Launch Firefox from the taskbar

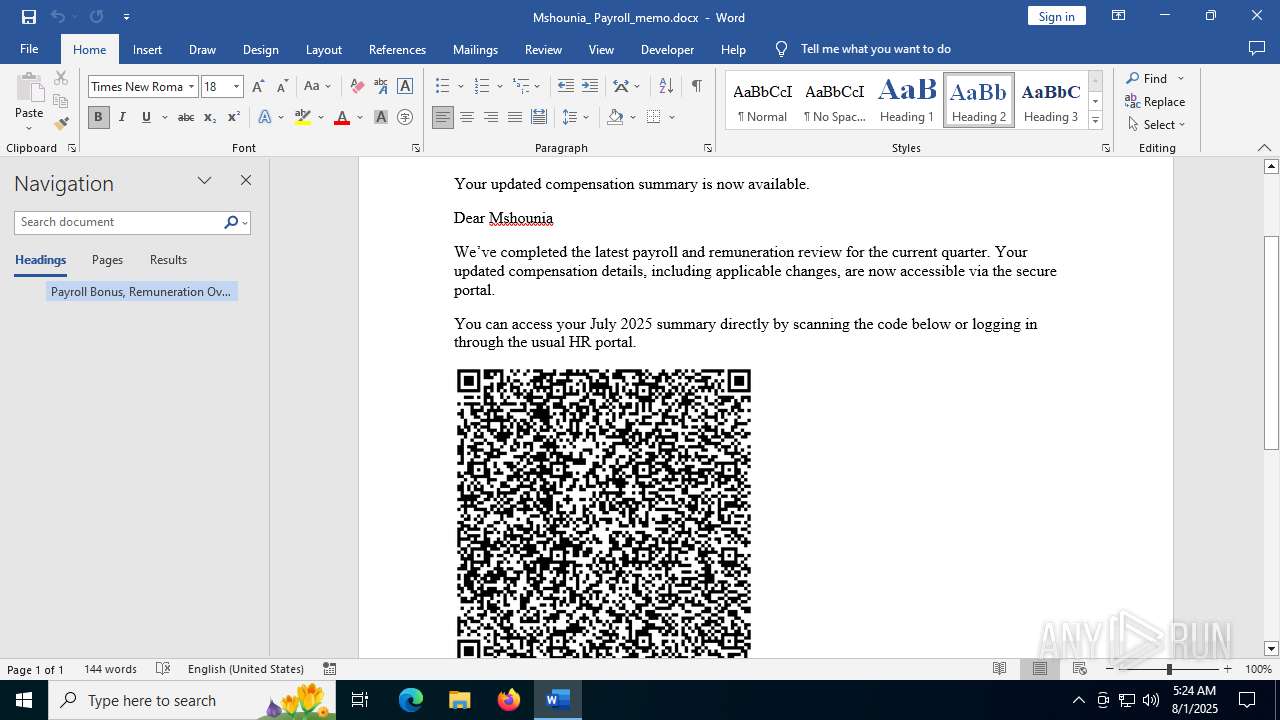coord(509,700)
